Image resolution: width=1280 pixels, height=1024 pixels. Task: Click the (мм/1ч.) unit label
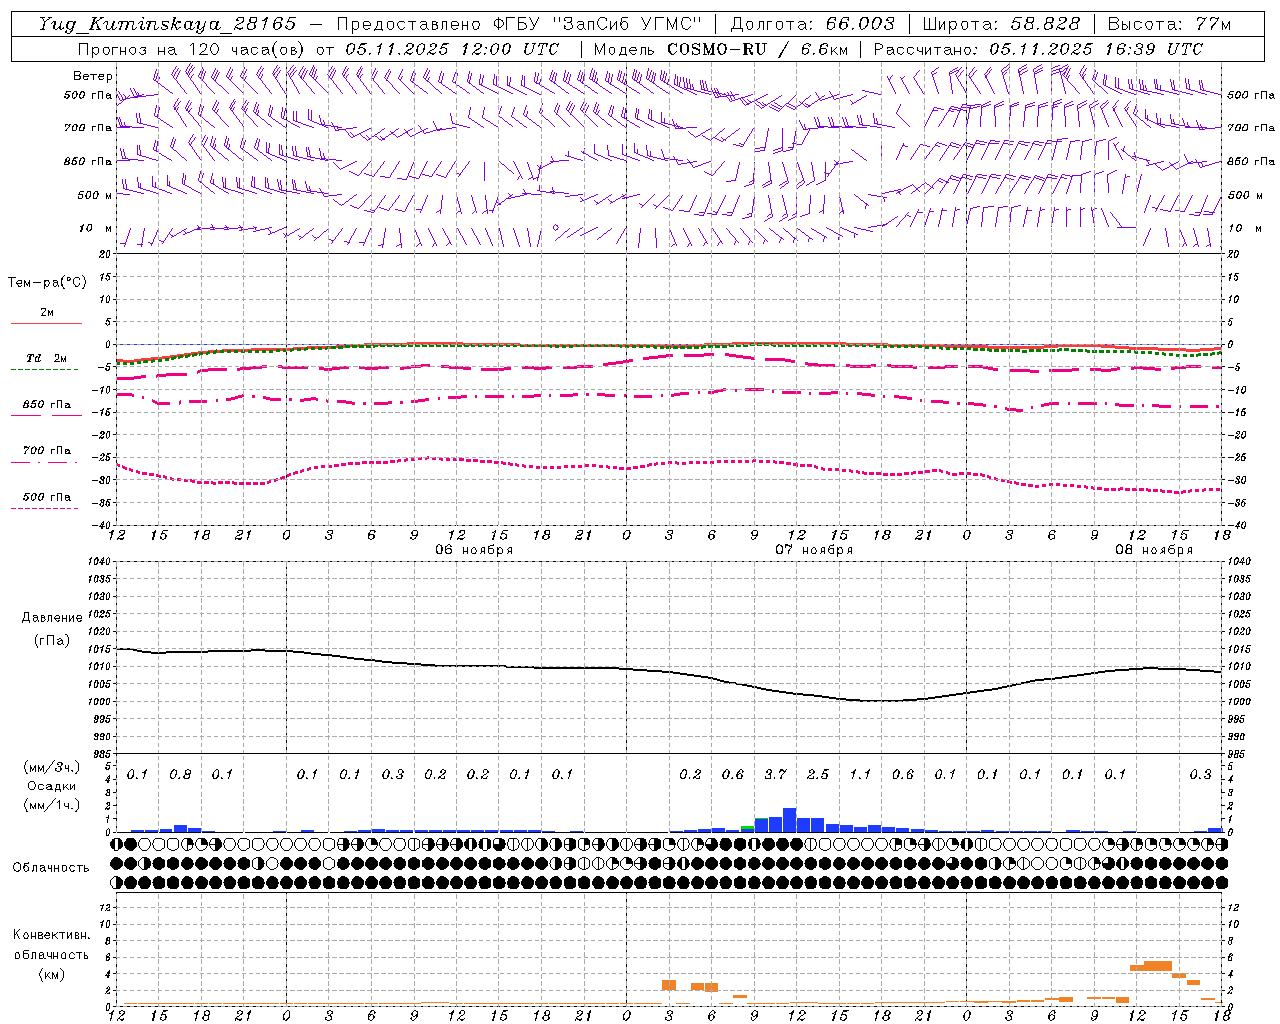(x=50, y=805)
